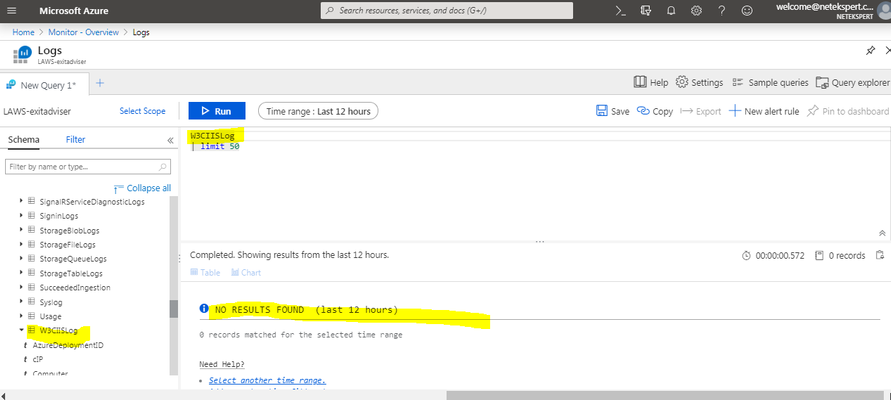Open the help question mark icon
The height and width of the screenshot is (400, 891).
tap(722, 11)
